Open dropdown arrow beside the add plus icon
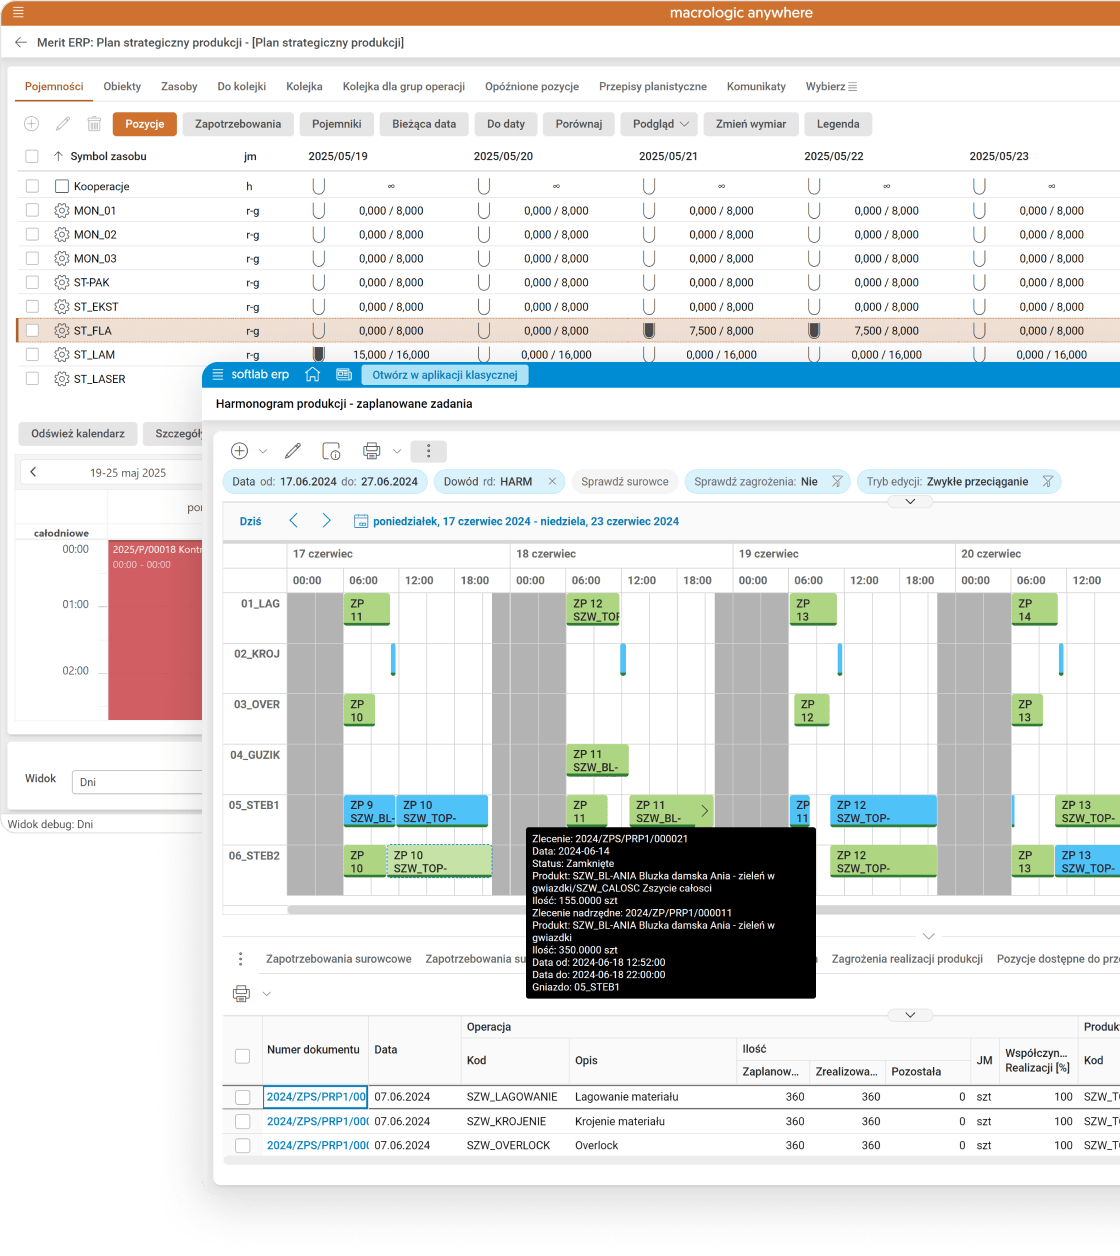1120x1256 pixels. (264, 451)
